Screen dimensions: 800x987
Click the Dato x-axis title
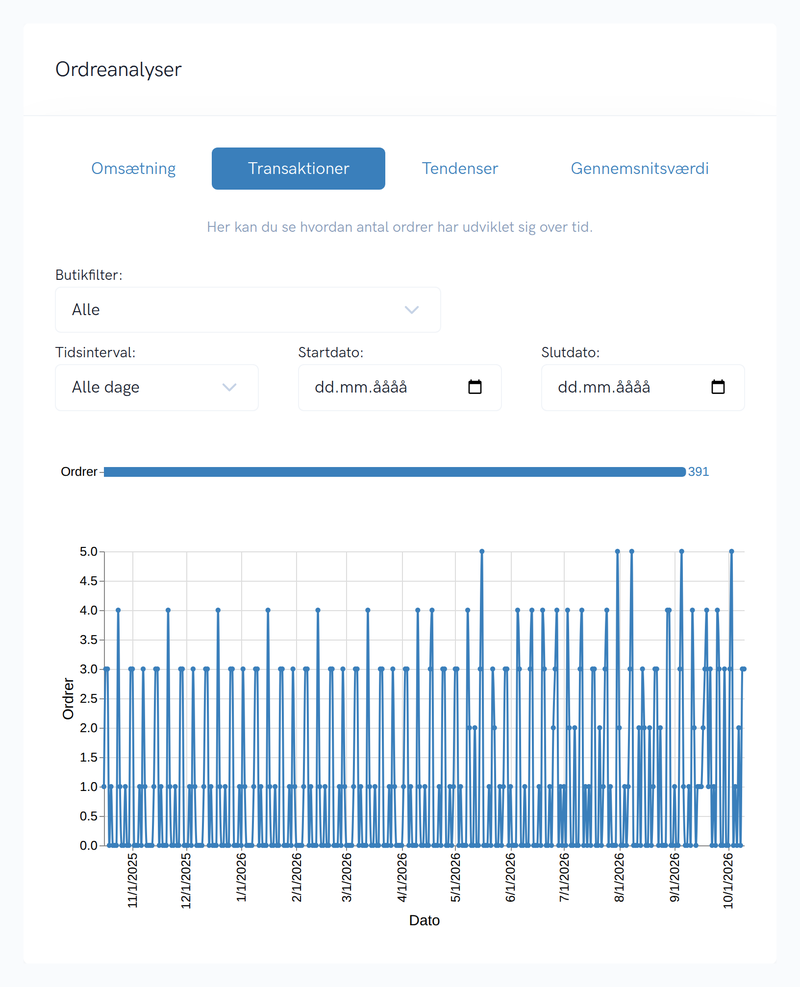point(424,920)
